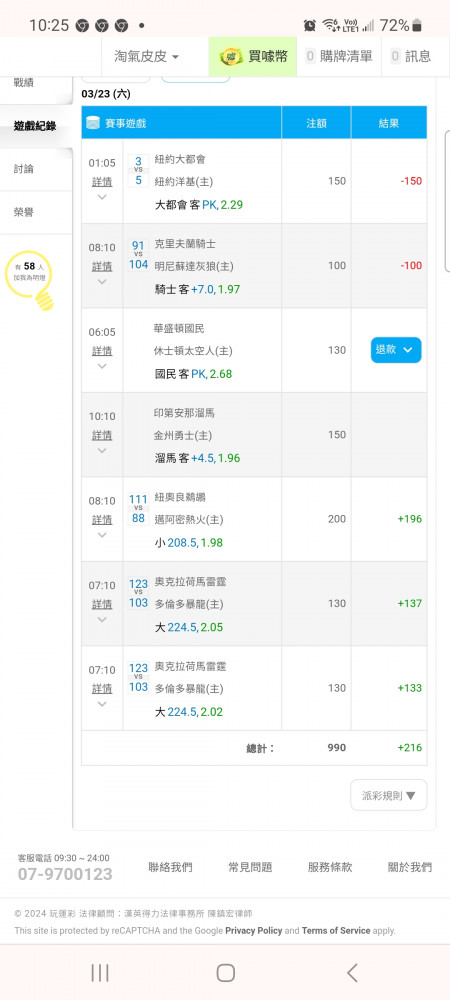
Task: Open 訊息 messages menu item
Action: point(411,57)
